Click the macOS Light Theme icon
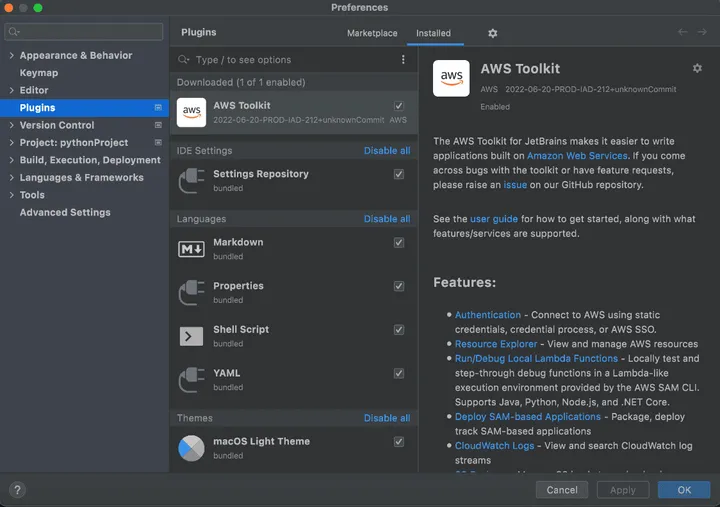720x507 pixels. coord(191,448)
